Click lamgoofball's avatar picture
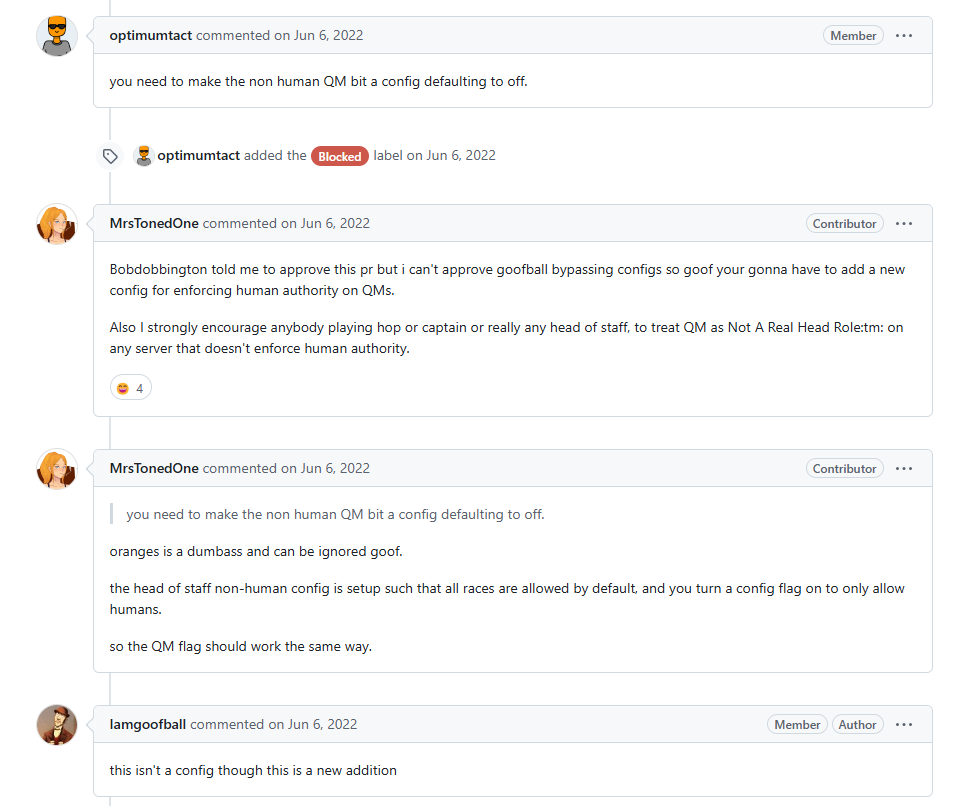Screen dimensions: 968x806 (57, 725)
